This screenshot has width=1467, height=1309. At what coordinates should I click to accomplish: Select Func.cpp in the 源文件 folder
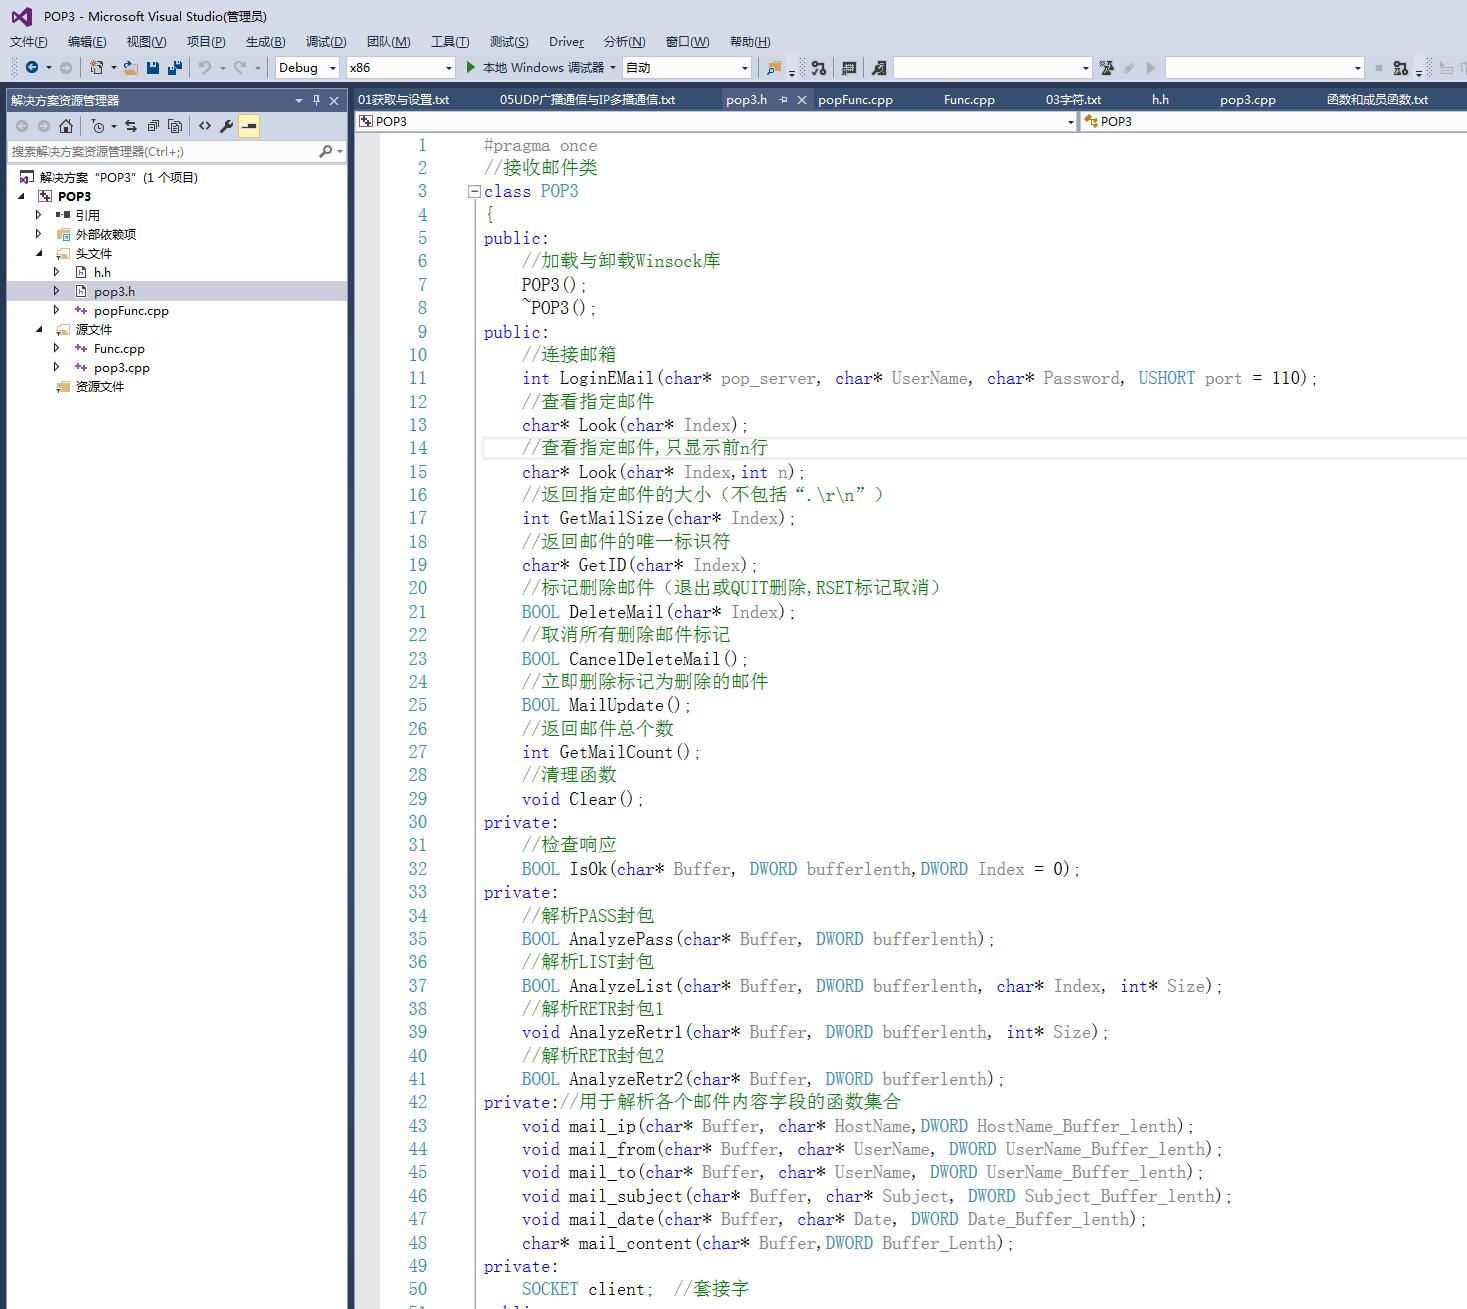pyautogui.click(x=119, y=348)
